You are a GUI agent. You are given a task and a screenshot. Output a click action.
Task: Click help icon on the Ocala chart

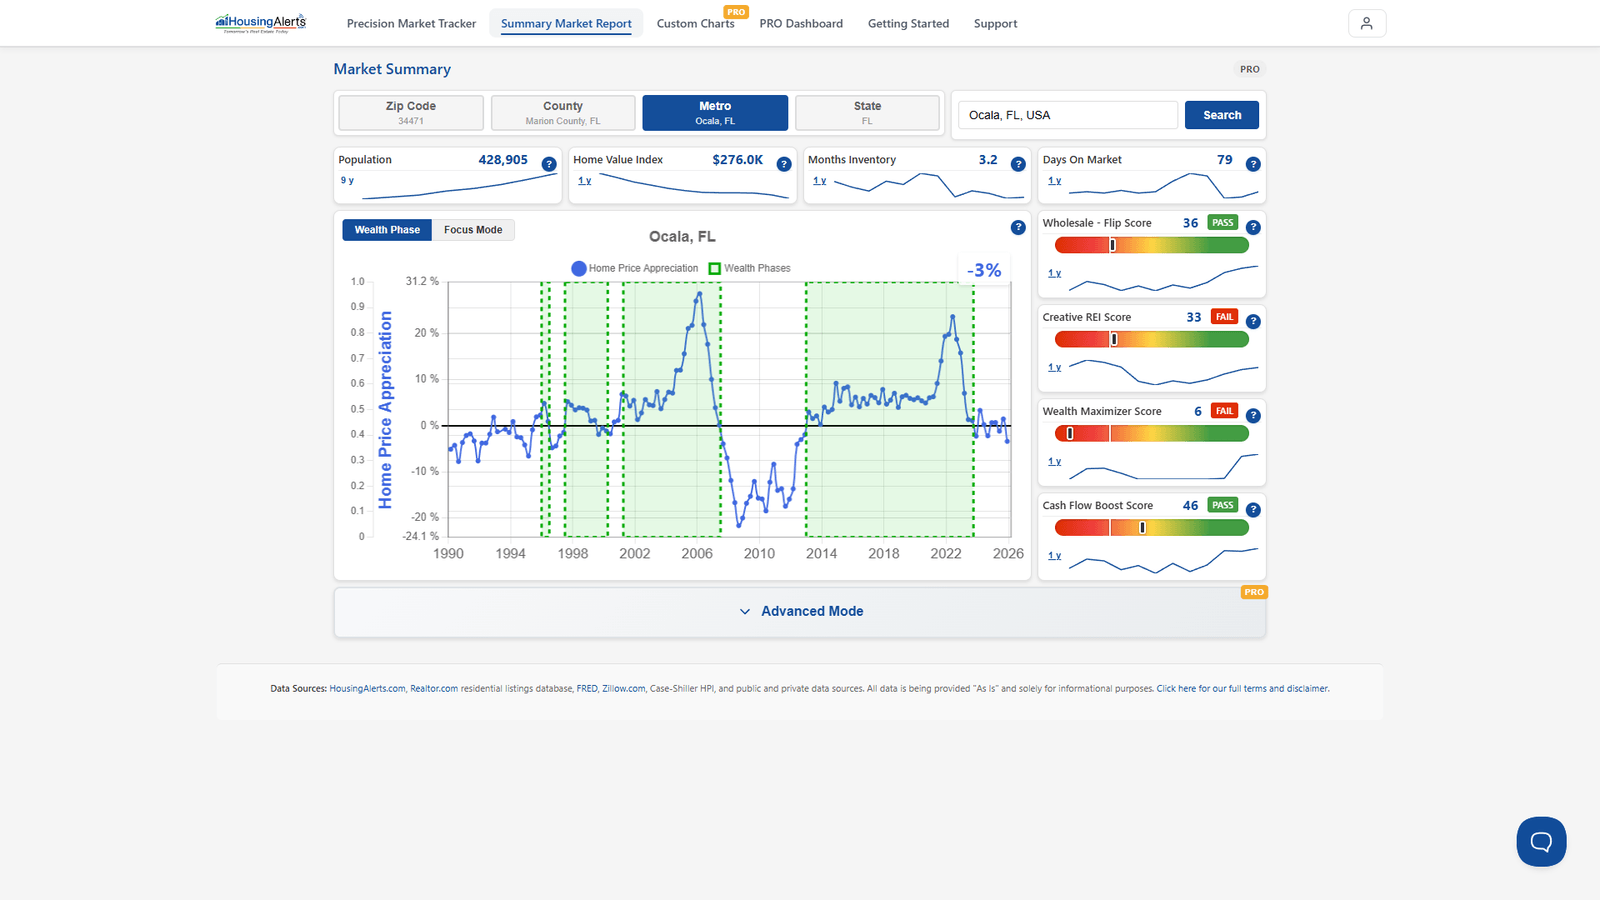click(x=1018, y=227)
